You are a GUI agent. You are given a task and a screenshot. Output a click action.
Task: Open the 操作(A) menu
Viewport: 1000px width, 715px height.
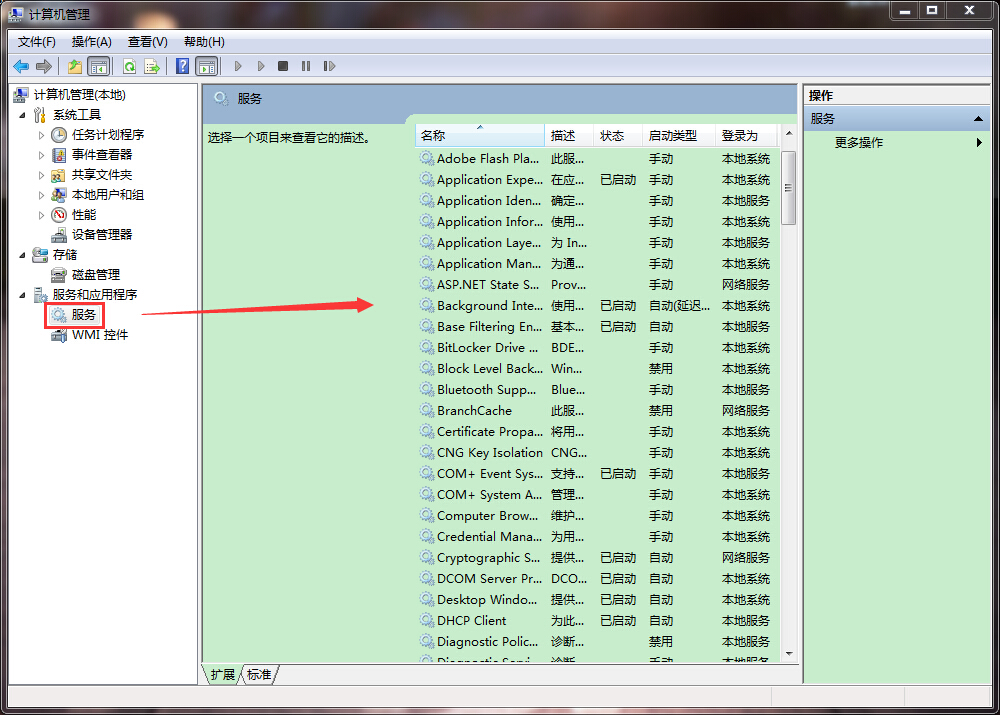point(91,42)
